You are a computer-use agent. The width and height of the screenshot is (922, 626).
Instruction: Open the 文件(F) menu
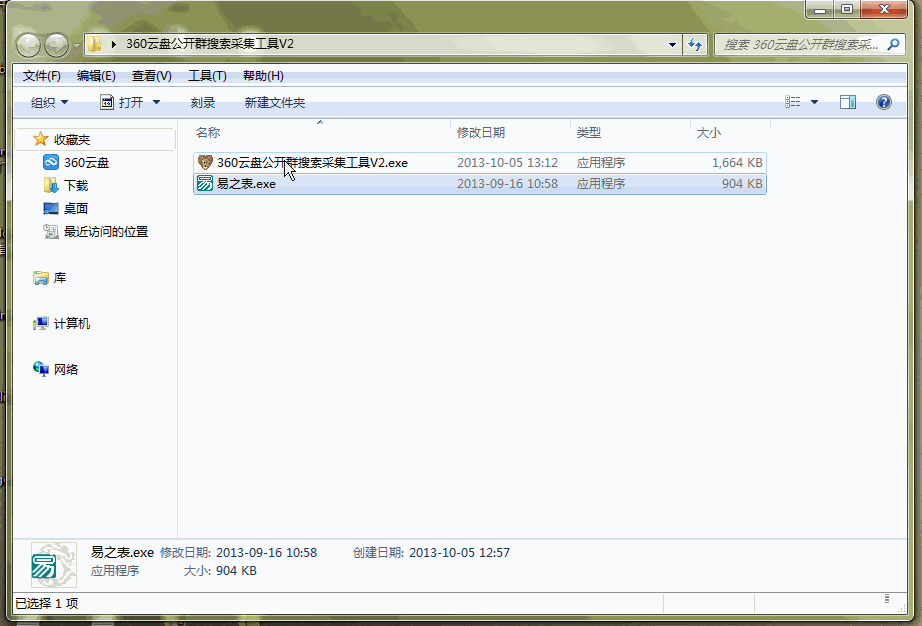click(41, 76)
